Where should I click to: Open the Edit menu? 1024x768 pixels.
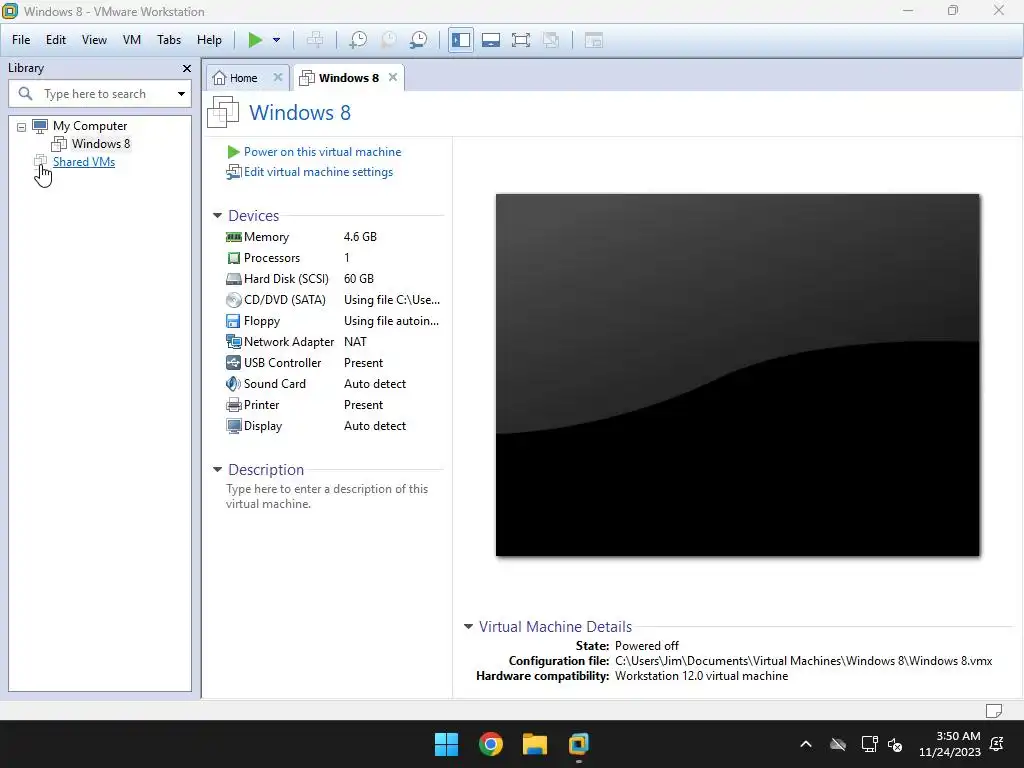point(56,40)
